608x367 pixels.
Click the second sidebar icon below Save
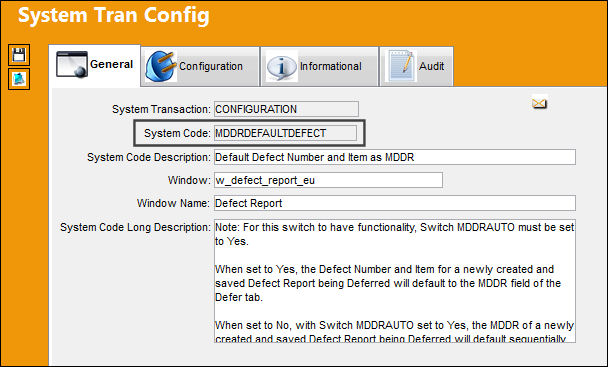tap(19, 79)
